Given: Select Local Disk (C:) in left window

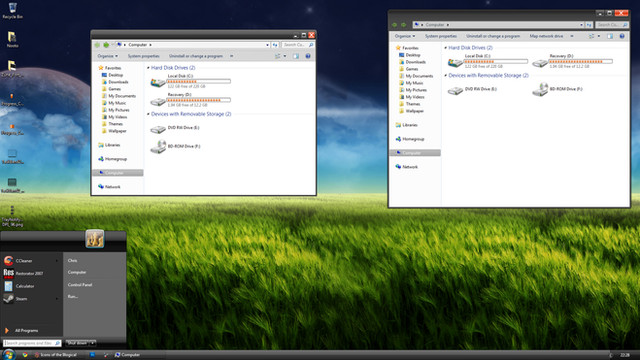Looking at the screenshot, I should point(190,81).
